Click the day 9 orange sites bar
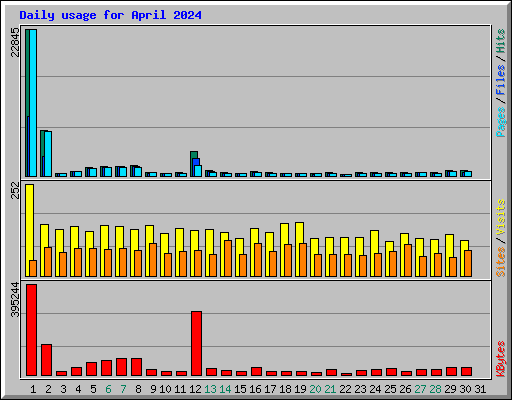Image resolution: width=512 pixels, height=400 pixels. [153, 260]
